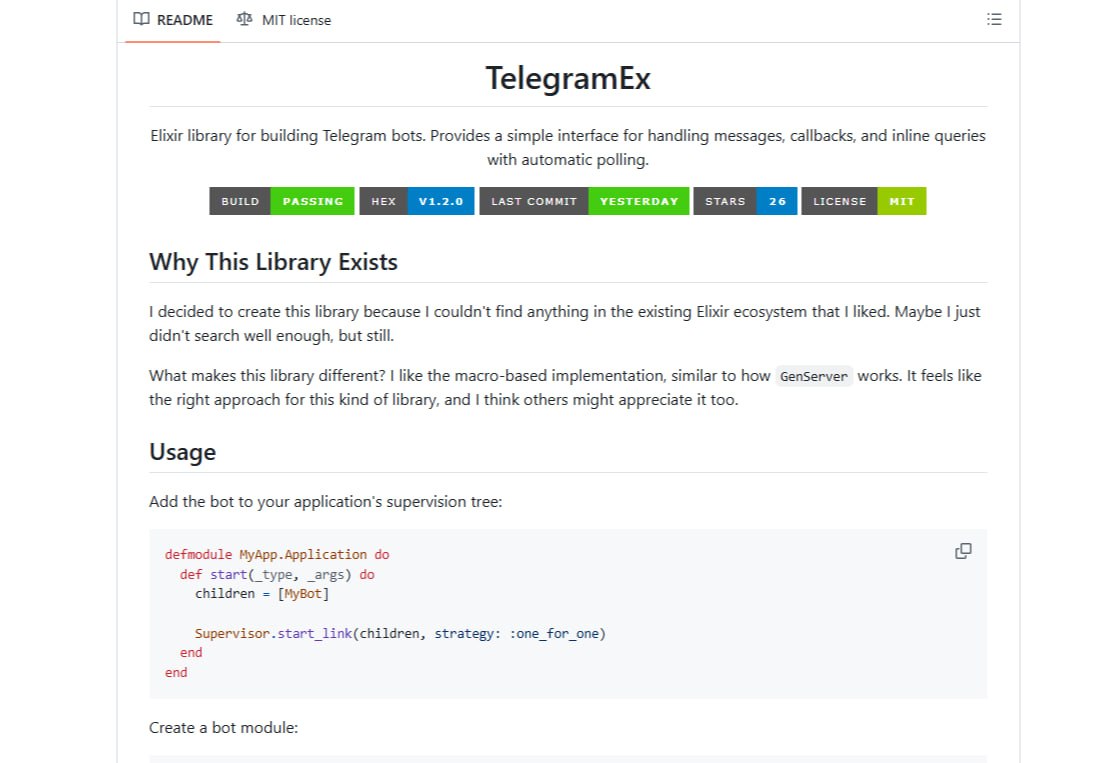Click the library description paragraph under title
The height and width of the screenshot is (763, 1106).
568,147
